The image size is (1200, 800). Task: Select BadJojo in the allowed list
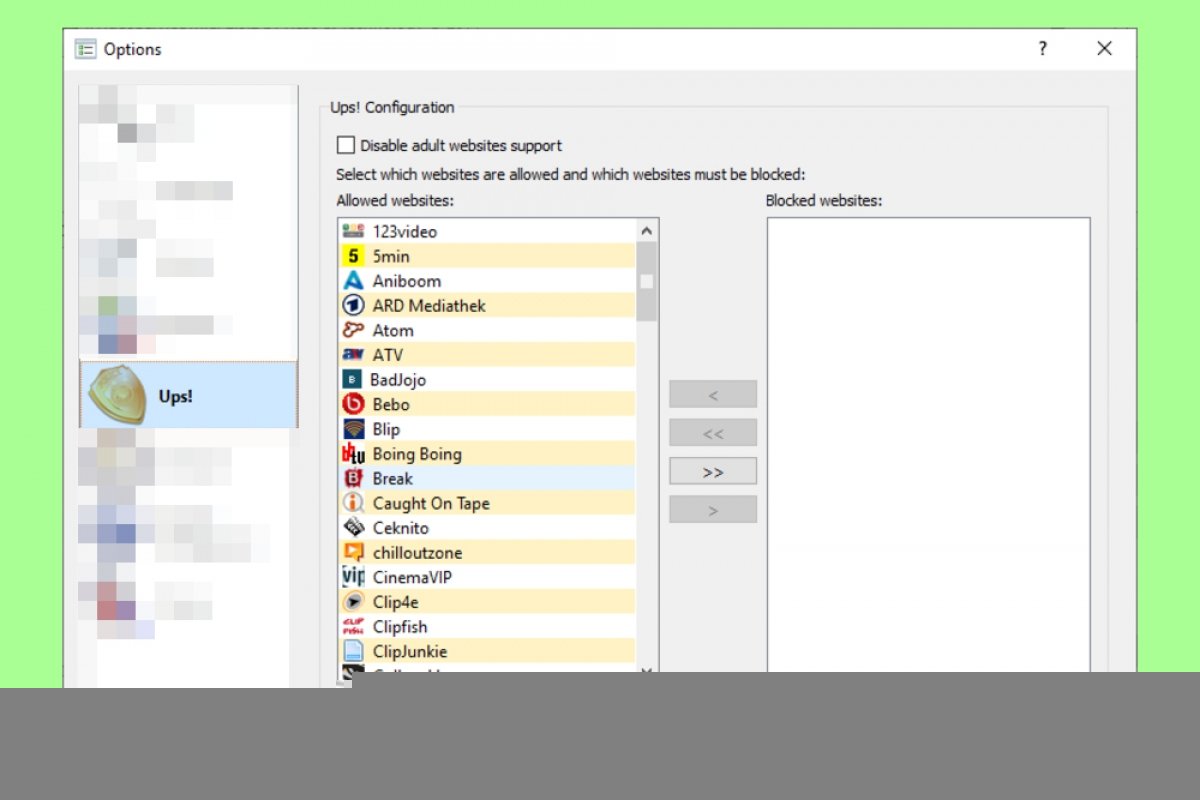coord(487,380)
